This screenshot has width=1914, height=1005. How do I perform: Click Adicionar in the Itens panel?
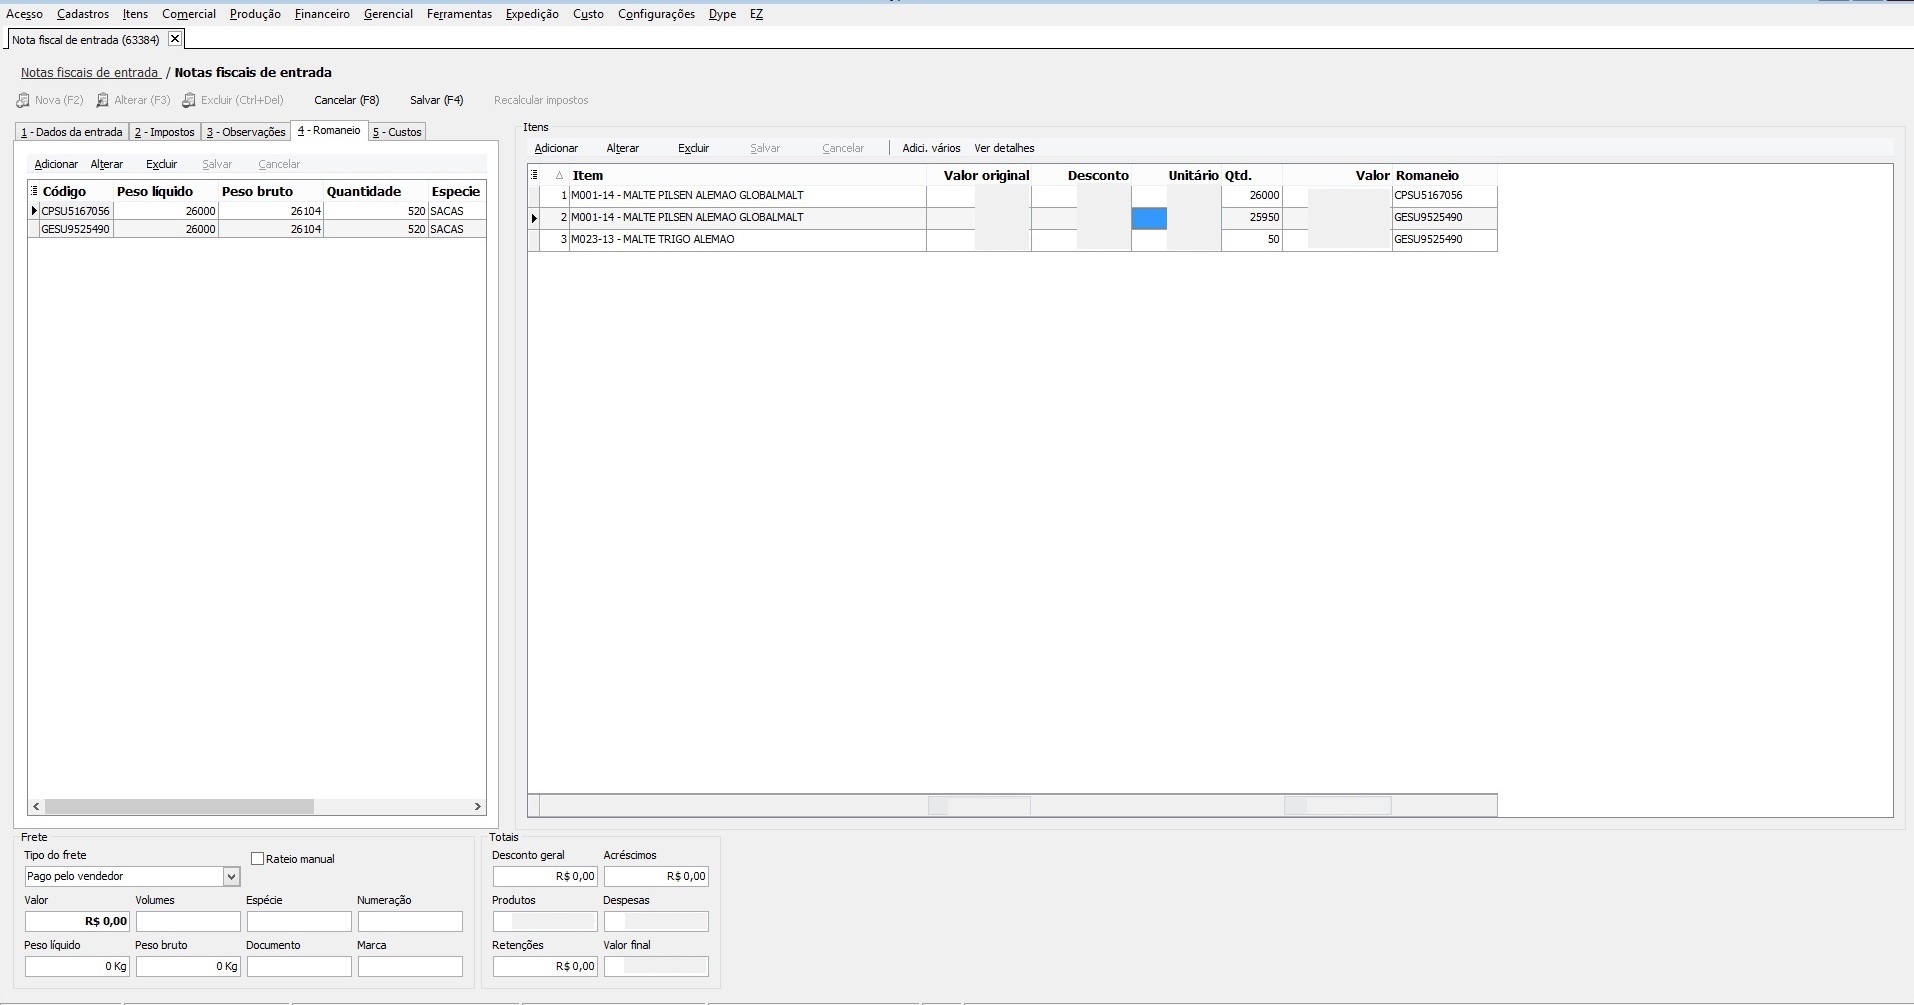pyautogui.click(x=556, y=148)
